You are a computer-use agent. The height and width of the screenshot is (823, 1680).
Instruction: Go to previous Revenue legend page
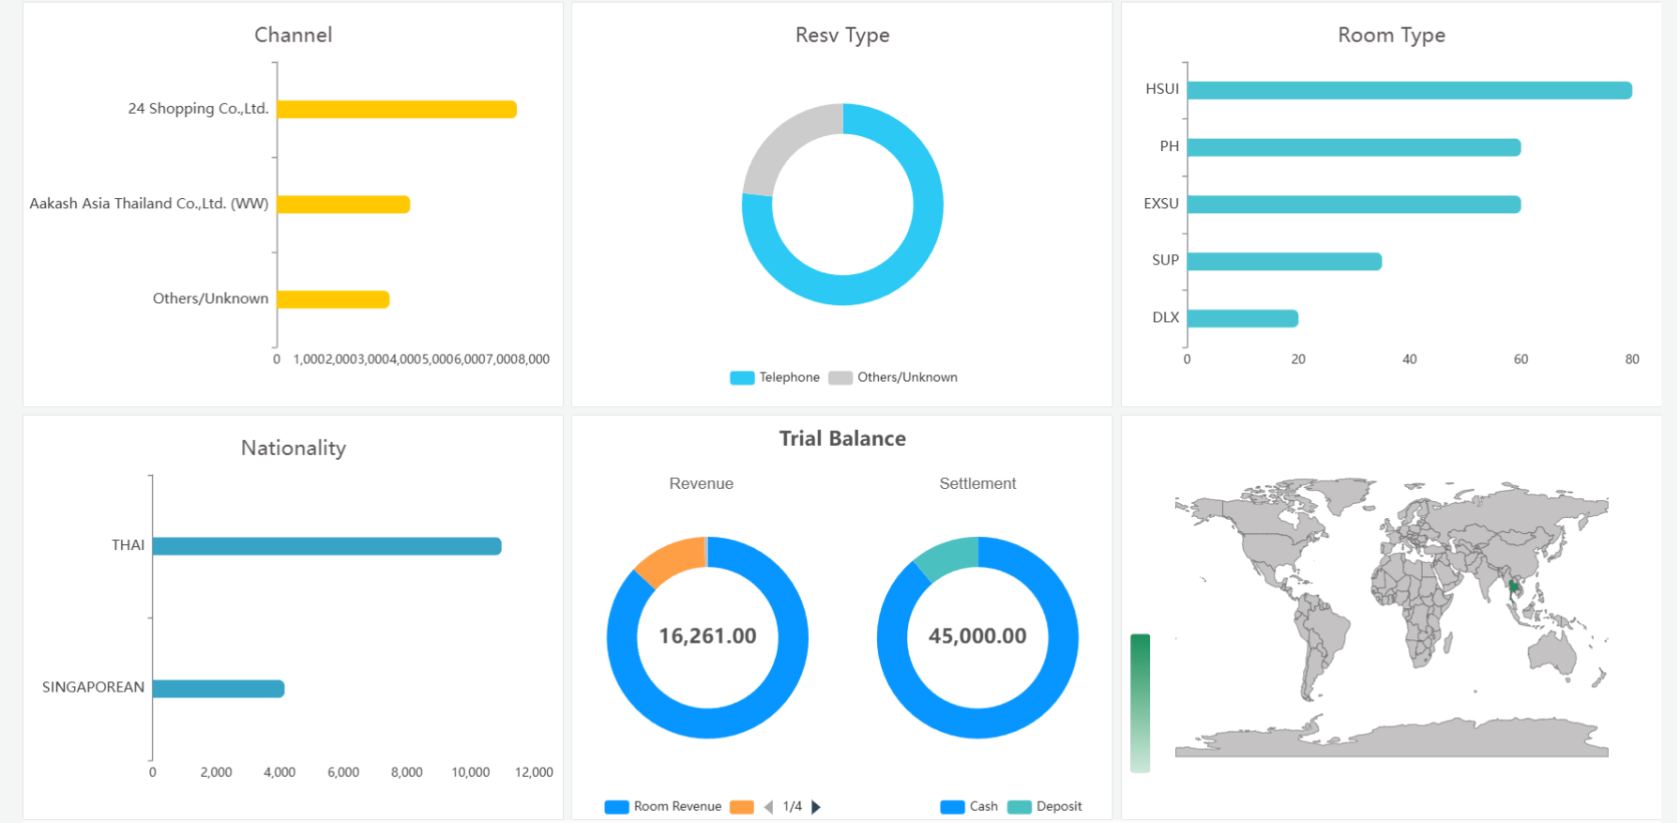coord(768,807)
